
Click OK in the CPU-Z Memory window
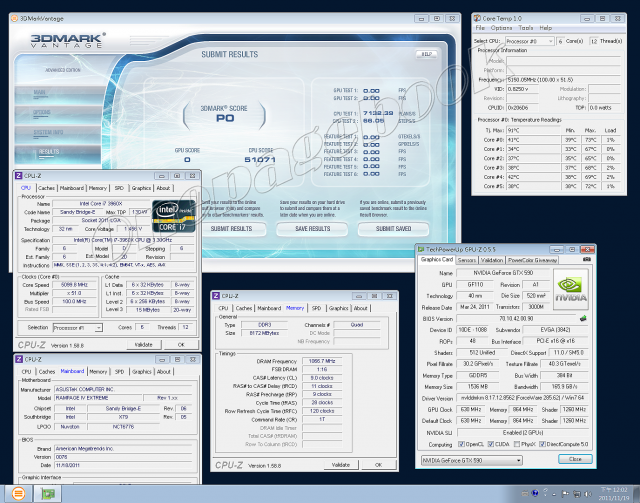pyautogui.click(x=378, y=465)
